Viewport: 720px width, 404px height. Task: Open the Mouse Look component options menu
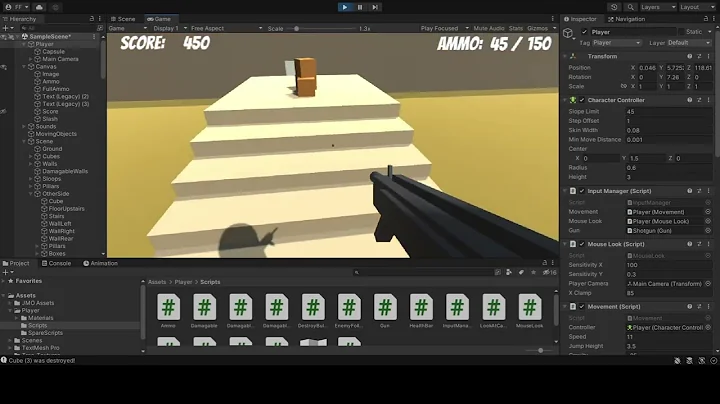tap(709, 244)
